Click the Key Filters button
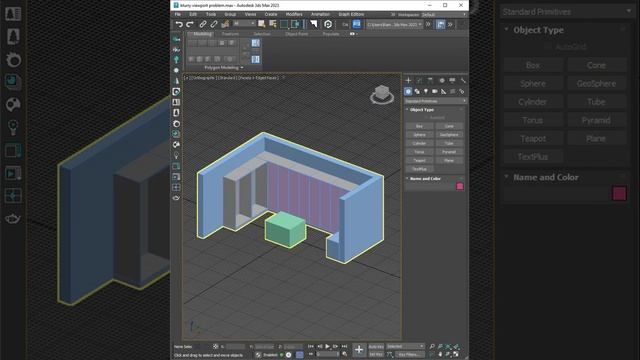The width and height of the screenshot is (640, 360). pos(409,354)
